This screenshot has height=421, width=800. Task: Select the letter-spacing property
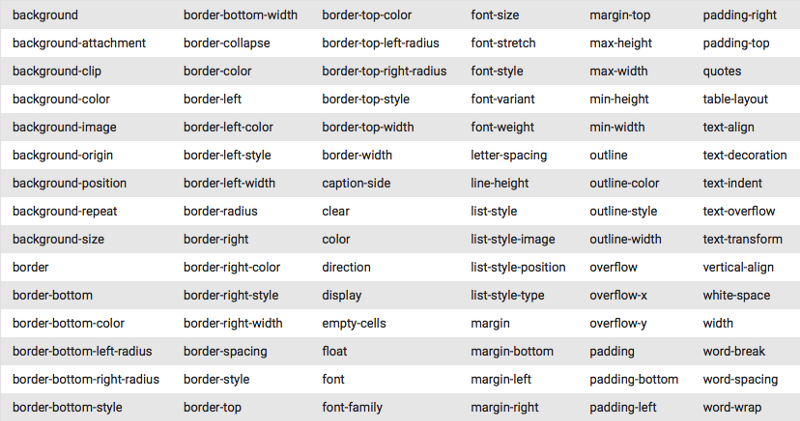coord(509,156)
